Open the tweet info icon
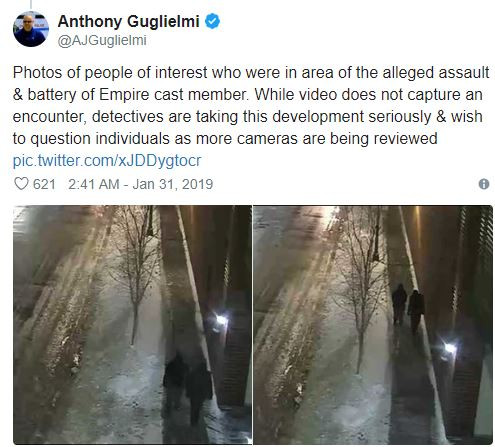The image size is (495, 447). (484, 184)
